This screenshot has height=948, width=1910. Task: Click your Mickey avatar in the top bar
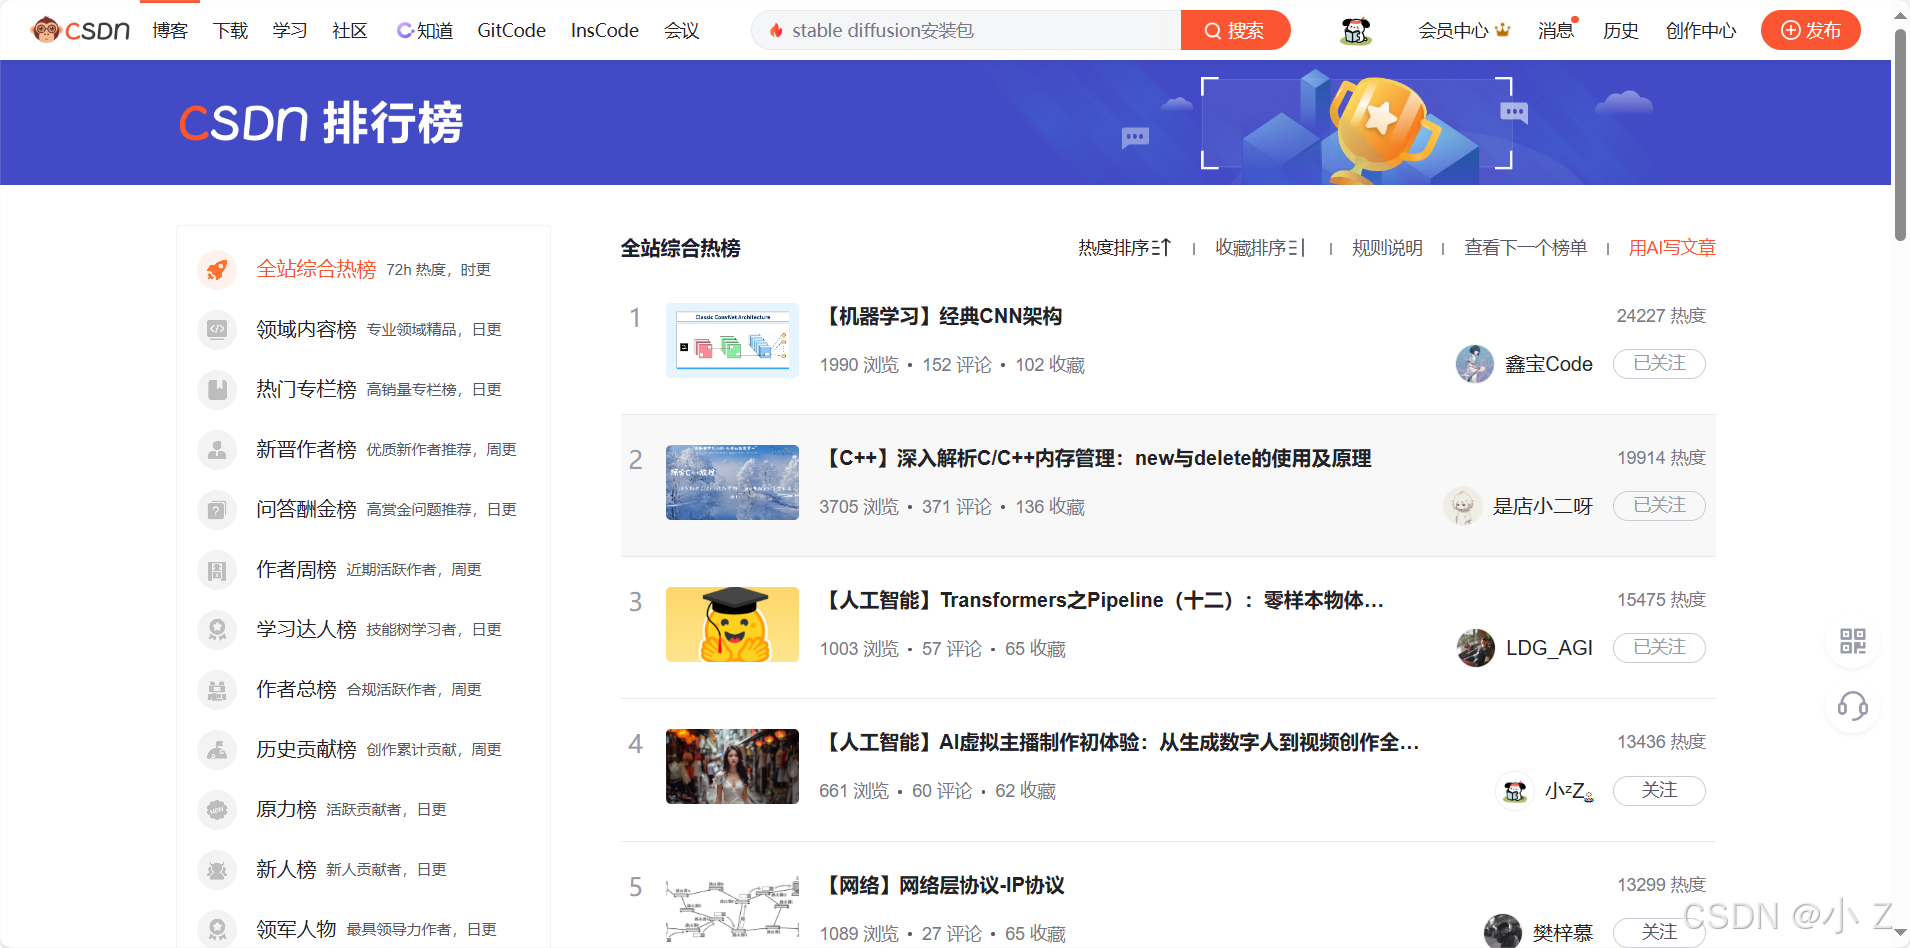(x=1354, y=30)
